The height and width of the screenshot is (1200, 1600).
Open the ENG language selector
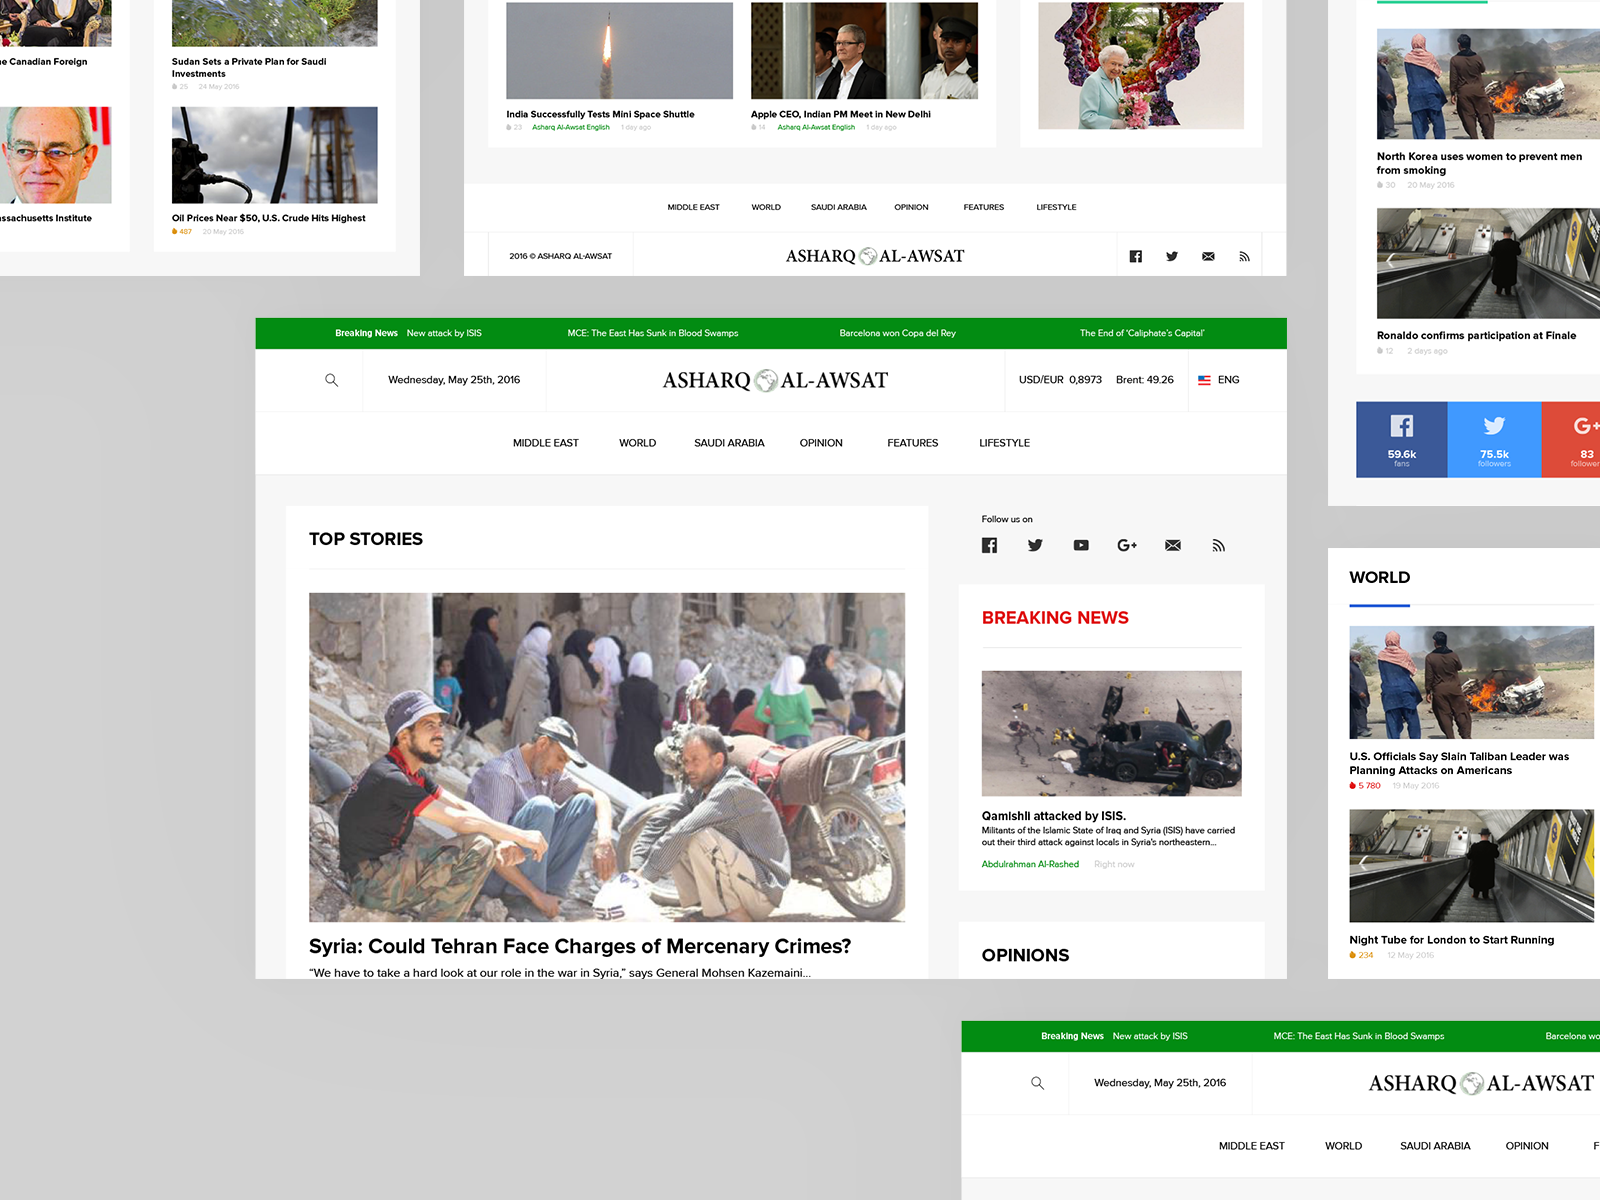coord(1219,380)
